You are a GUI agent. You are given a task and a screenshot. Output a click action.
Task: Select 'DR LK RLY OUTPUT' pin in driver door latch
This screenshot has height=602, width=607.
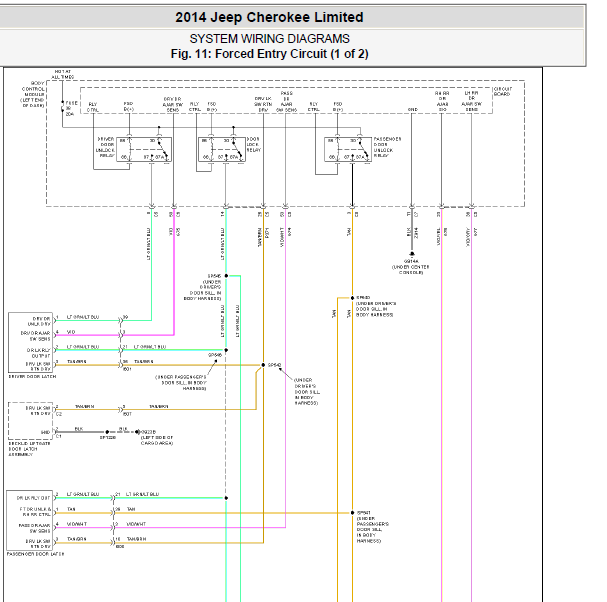tap(39, 353)
